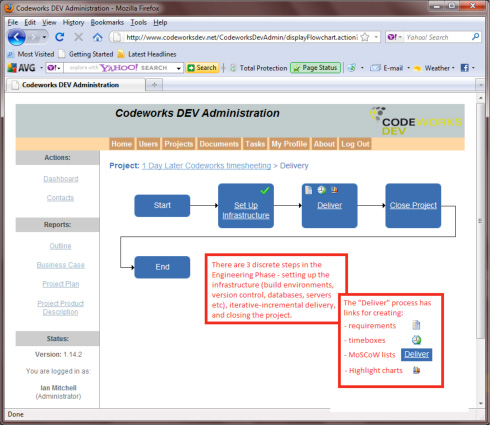Click the stop loading X icon
493x425 pixels.
point(78,37)
